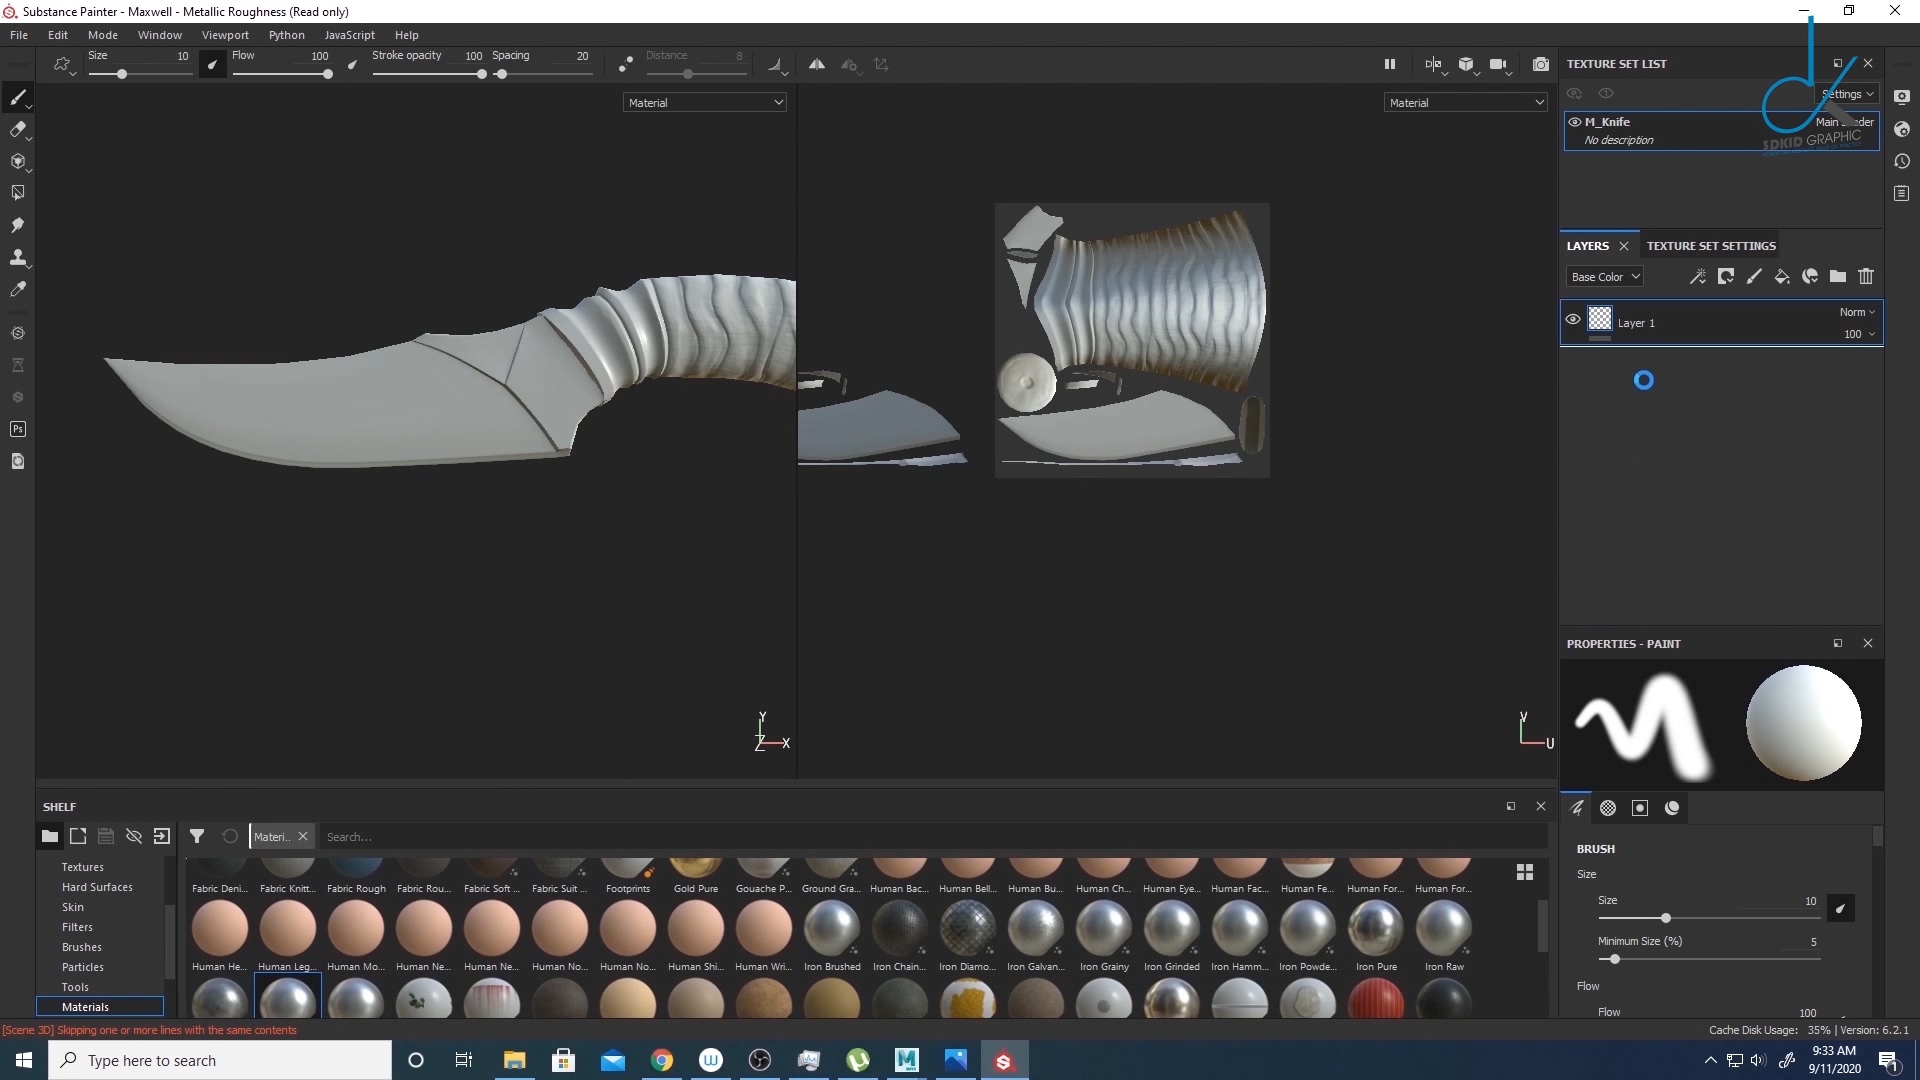
Task: Remove the Materi.. filter tag
Action: 303,836
